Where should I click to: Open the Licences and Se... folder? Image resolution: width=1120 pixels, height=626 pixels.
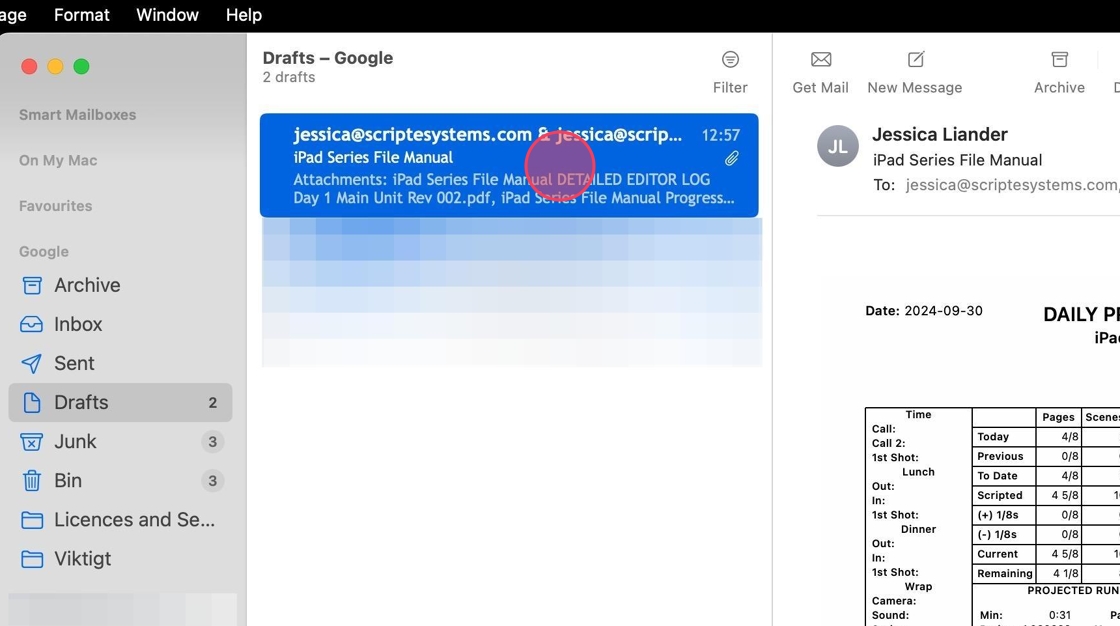click(120, 520)
